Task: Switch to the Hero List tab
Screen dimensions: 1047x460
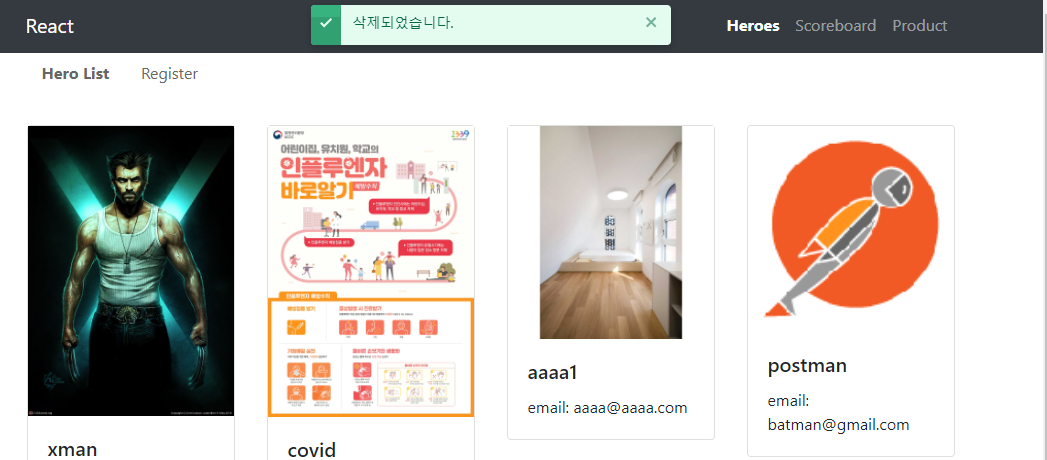Action: [x=76, y=74]
